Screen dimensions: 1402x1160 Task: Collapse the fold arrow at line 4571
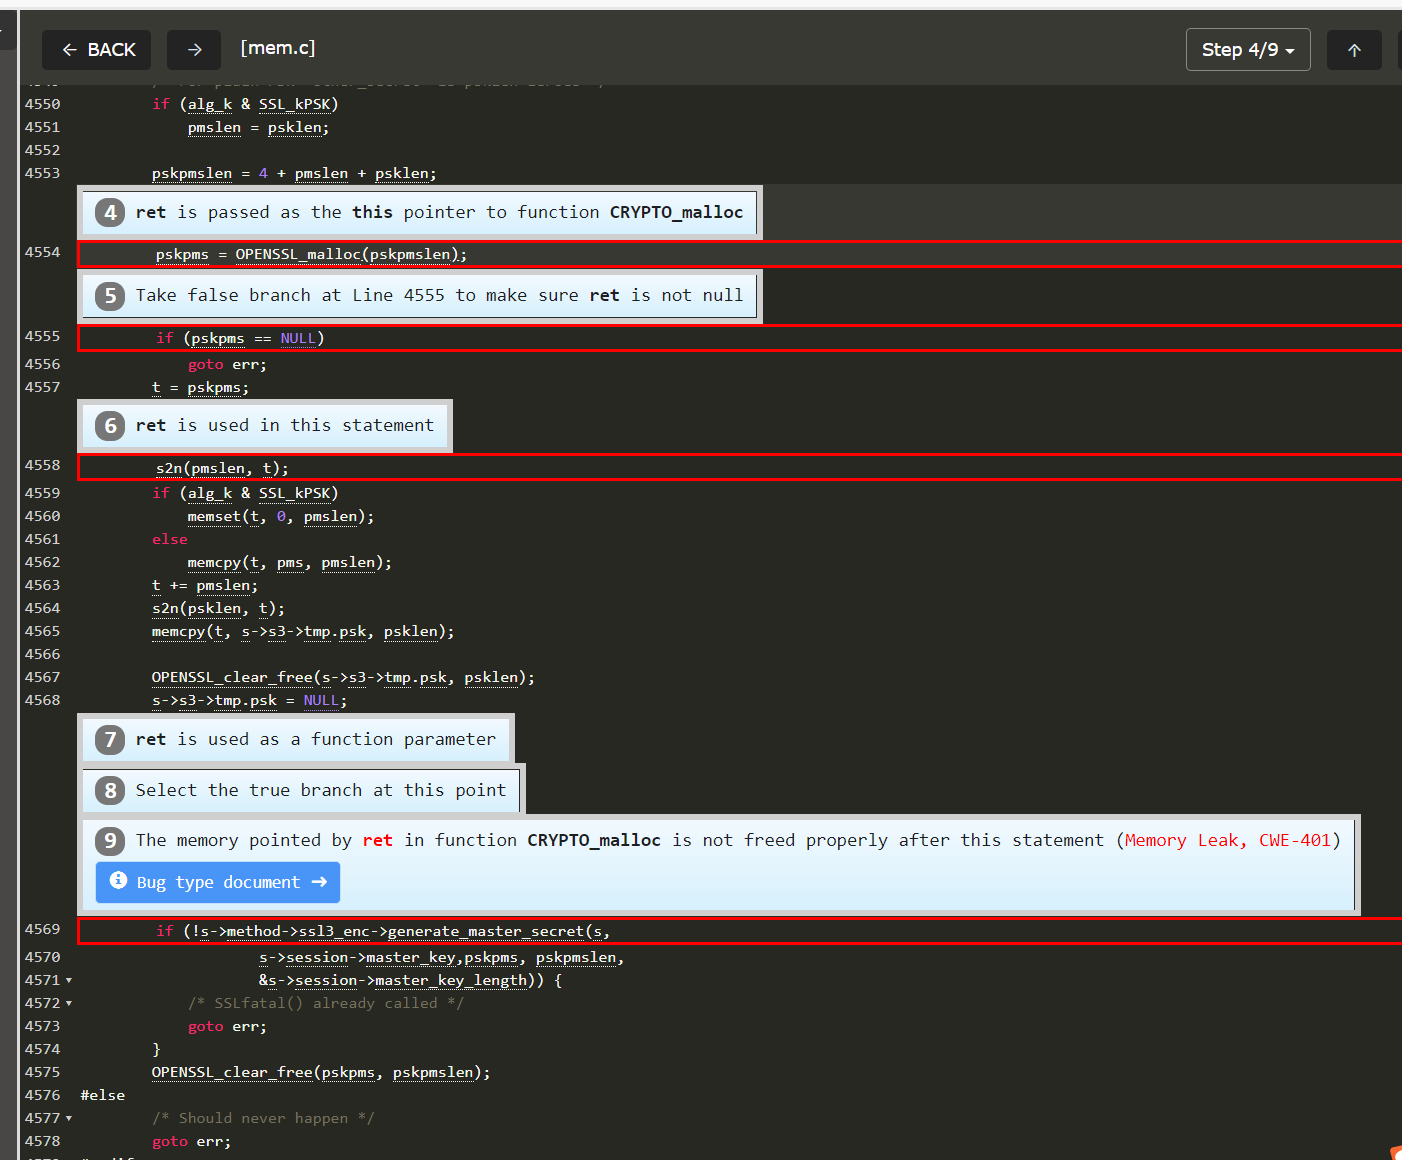[x=69, y=981]
